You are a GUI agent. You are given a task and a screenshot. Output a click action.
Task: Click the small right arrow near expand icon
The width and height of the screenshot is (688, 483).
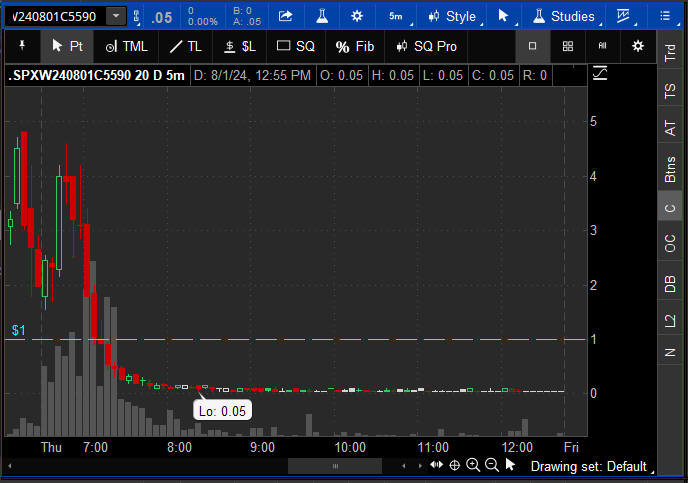420,466
